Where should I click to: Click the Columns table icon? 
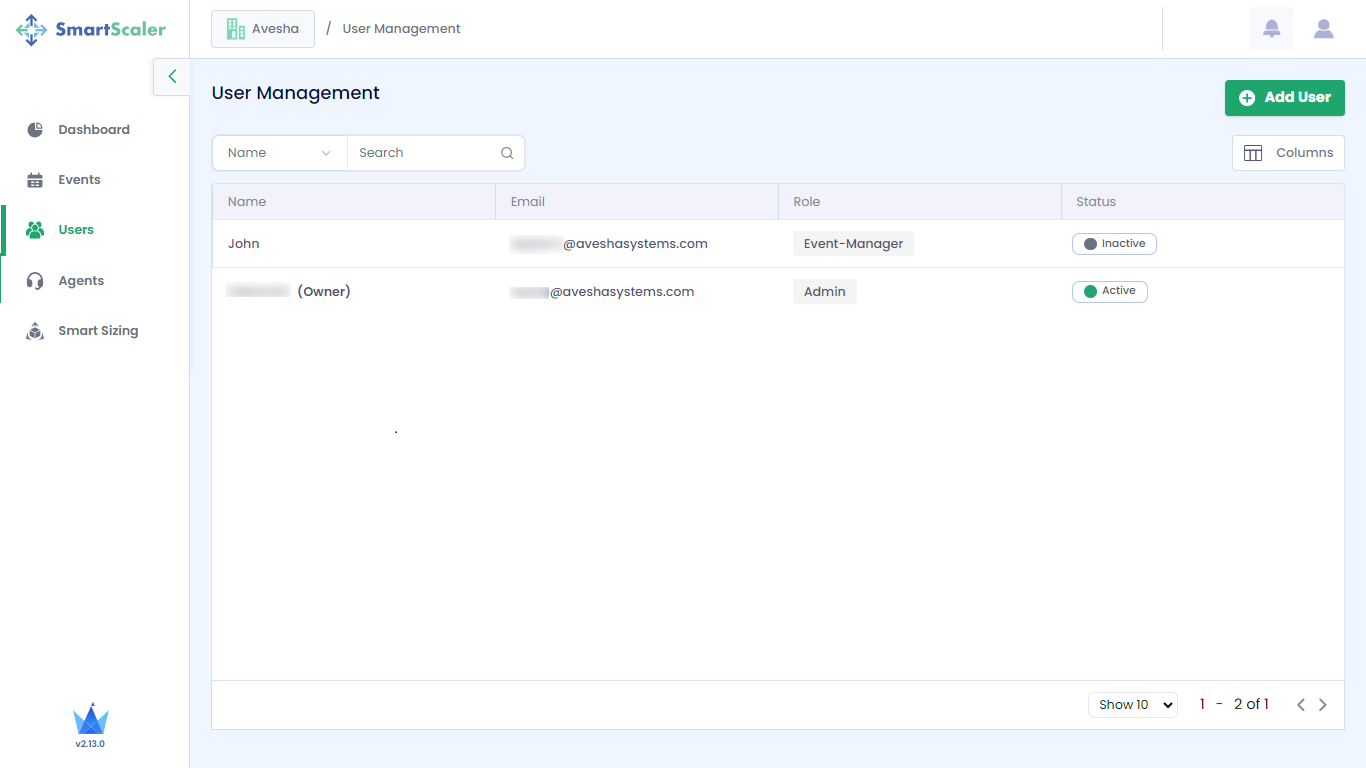(1253, 153)
